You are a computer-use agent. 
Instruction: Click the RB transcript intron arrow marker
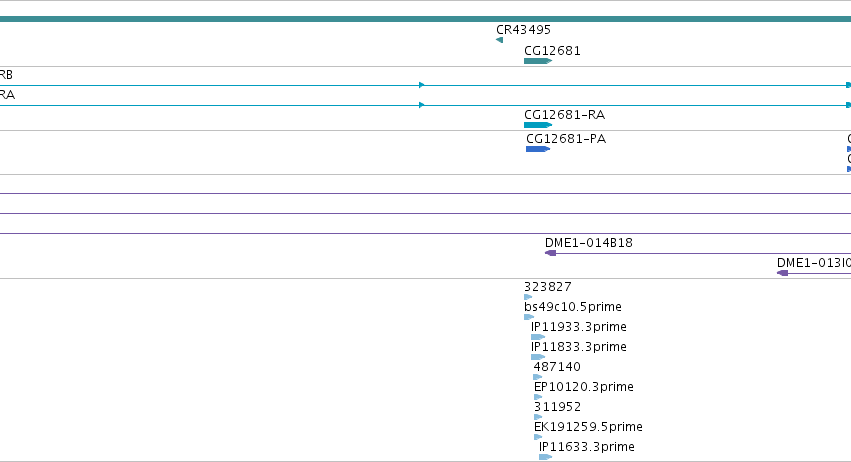[422, 85]
